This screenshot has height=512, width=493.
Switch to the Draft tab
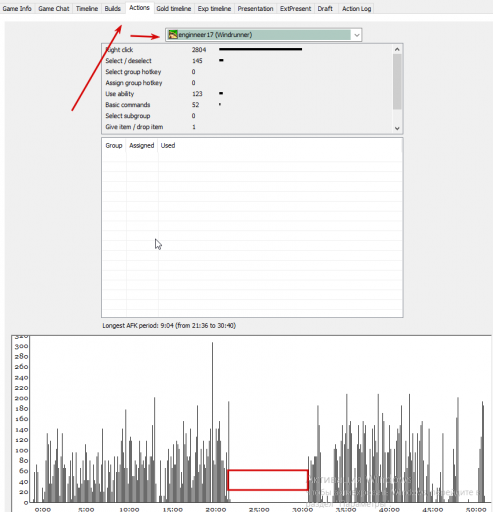[325, 9]
